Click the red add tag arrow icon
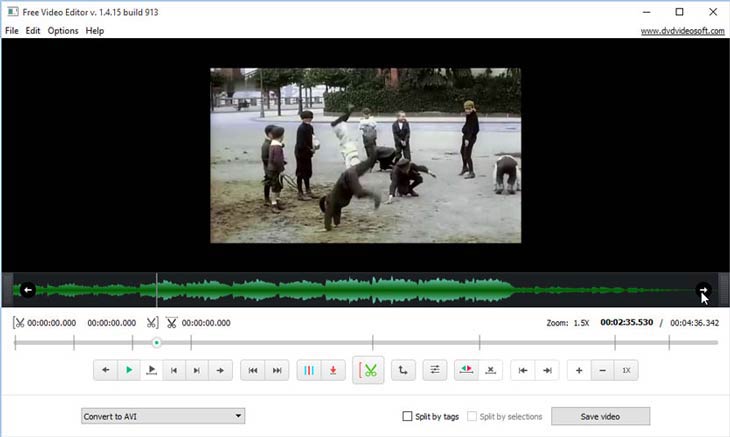This screenshot has width=730, height=437. [x=333, y=370]
